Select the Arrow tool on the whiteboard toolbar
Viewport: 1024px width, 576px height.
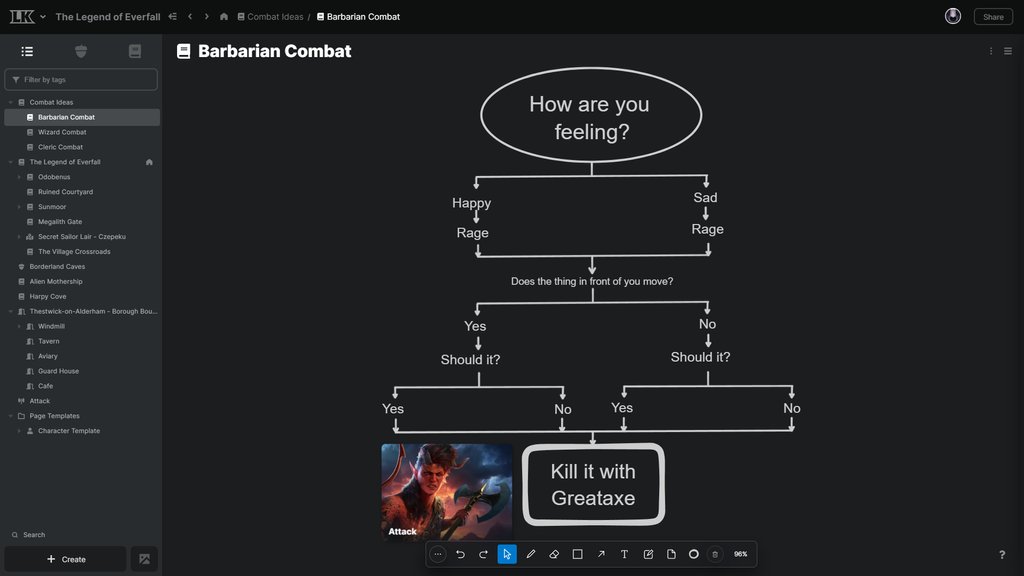click(x=601, y=554)
